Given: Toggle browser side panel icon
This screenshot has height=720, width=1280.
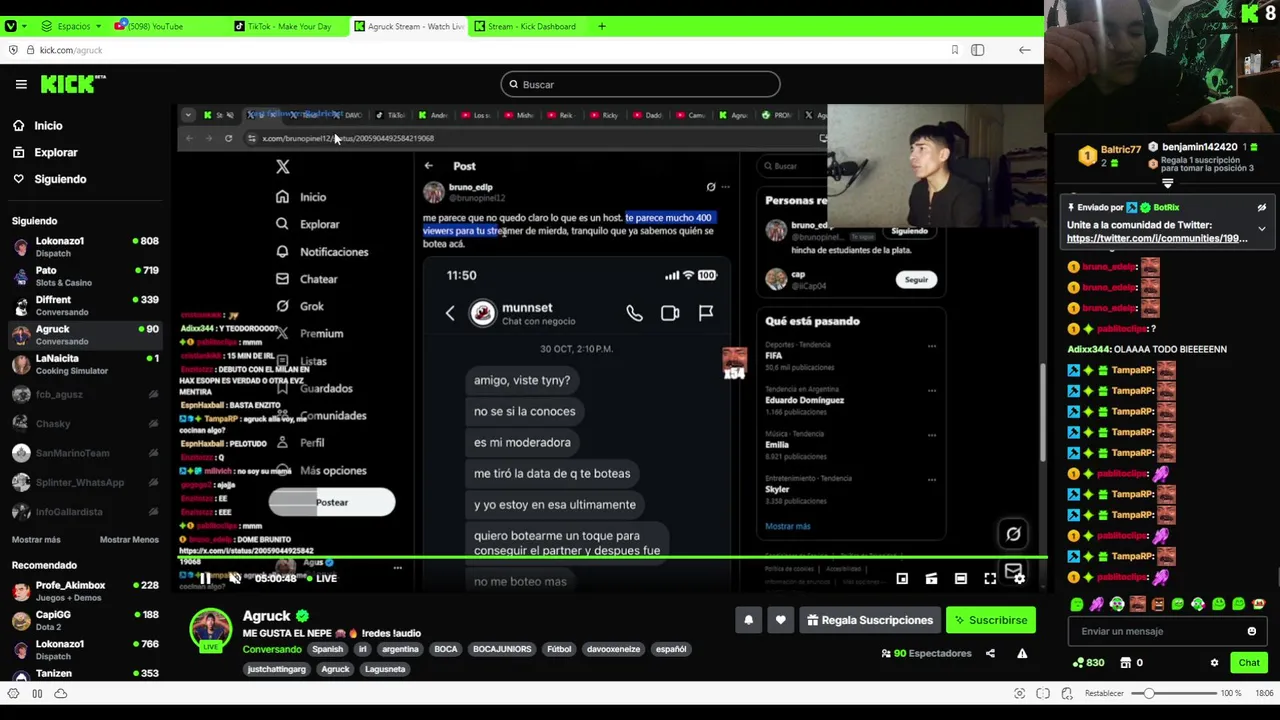Looking at the screenshot, I should click(977, 50).
